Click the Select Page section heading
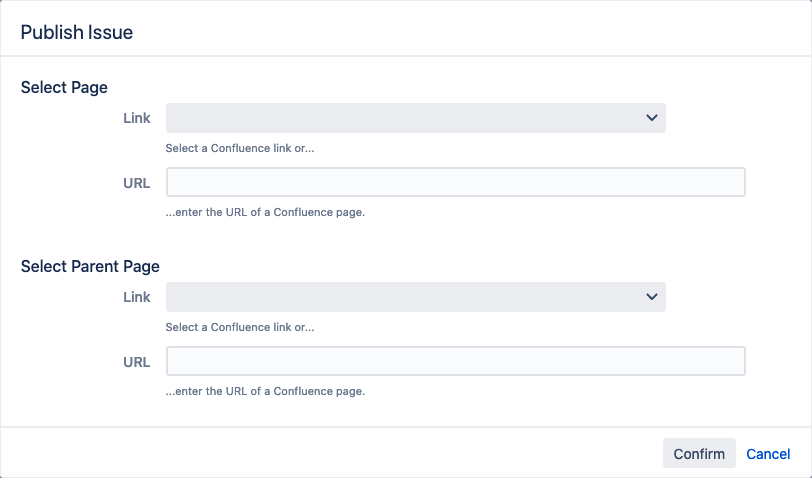The image size is (812, 478). [x=64, y=87]
